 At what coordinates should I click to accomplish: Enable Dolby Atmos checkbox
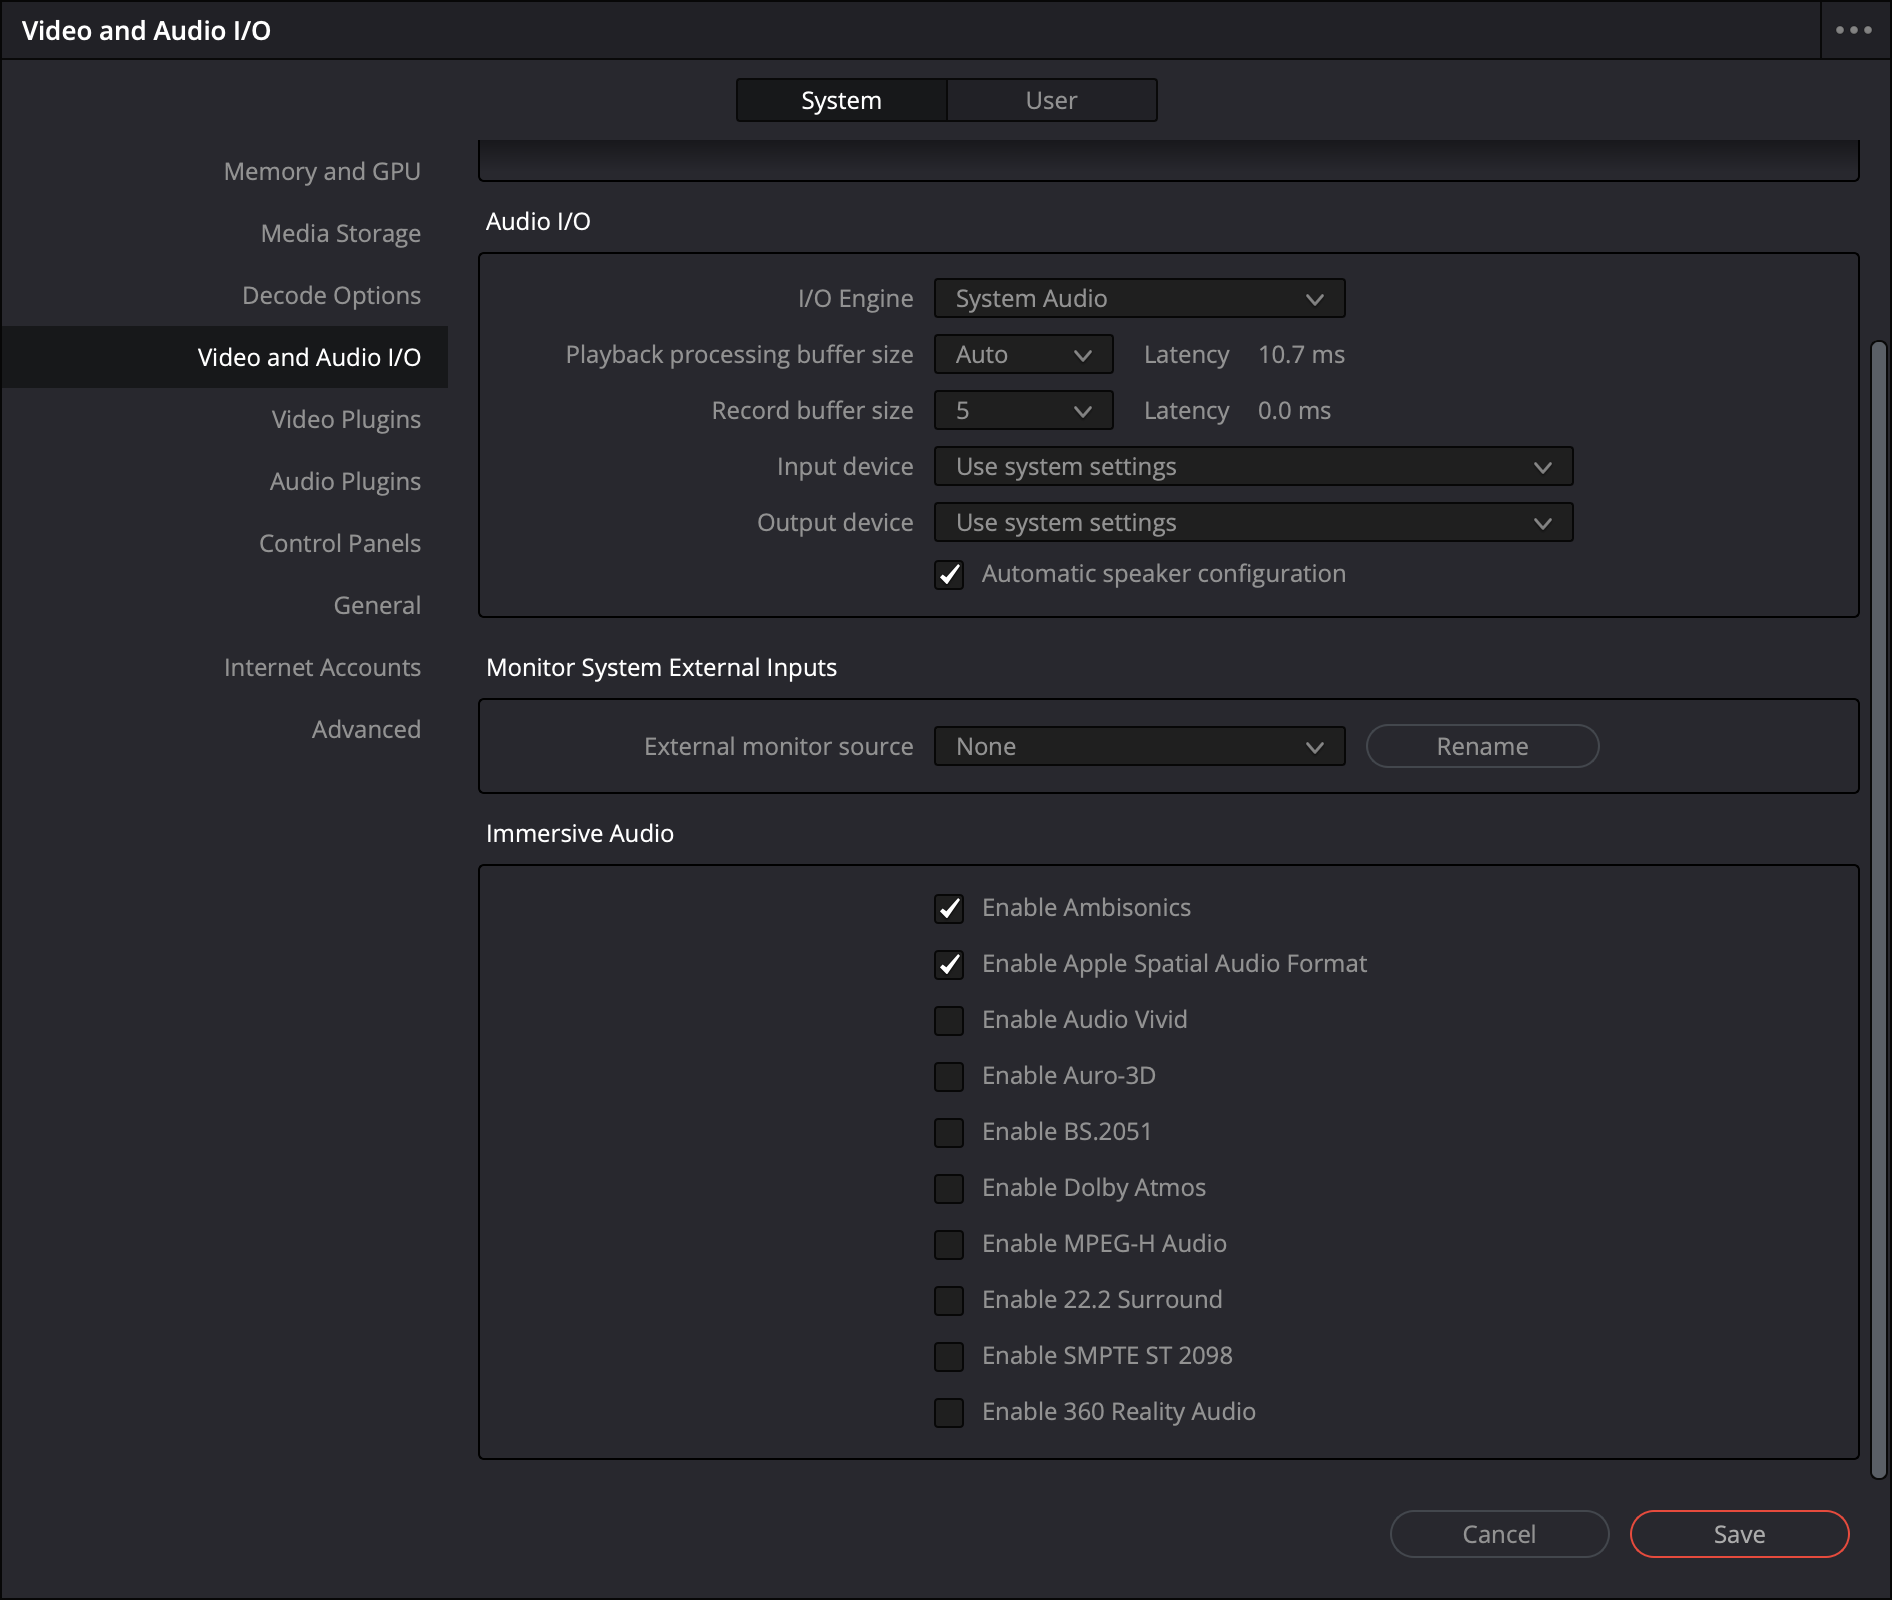point(949,1188)
